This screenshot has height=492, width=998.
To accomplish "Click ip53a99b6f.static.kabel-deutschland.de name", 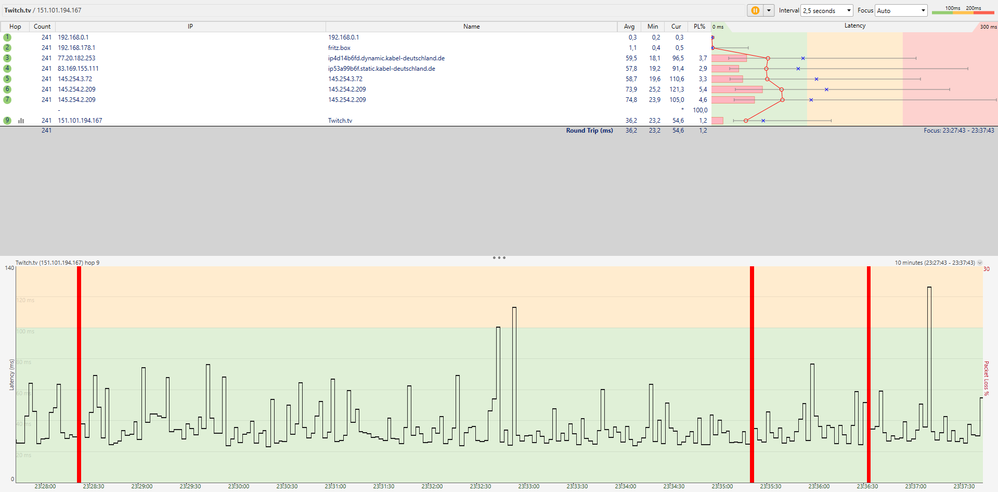I will [x=382, y=68].
